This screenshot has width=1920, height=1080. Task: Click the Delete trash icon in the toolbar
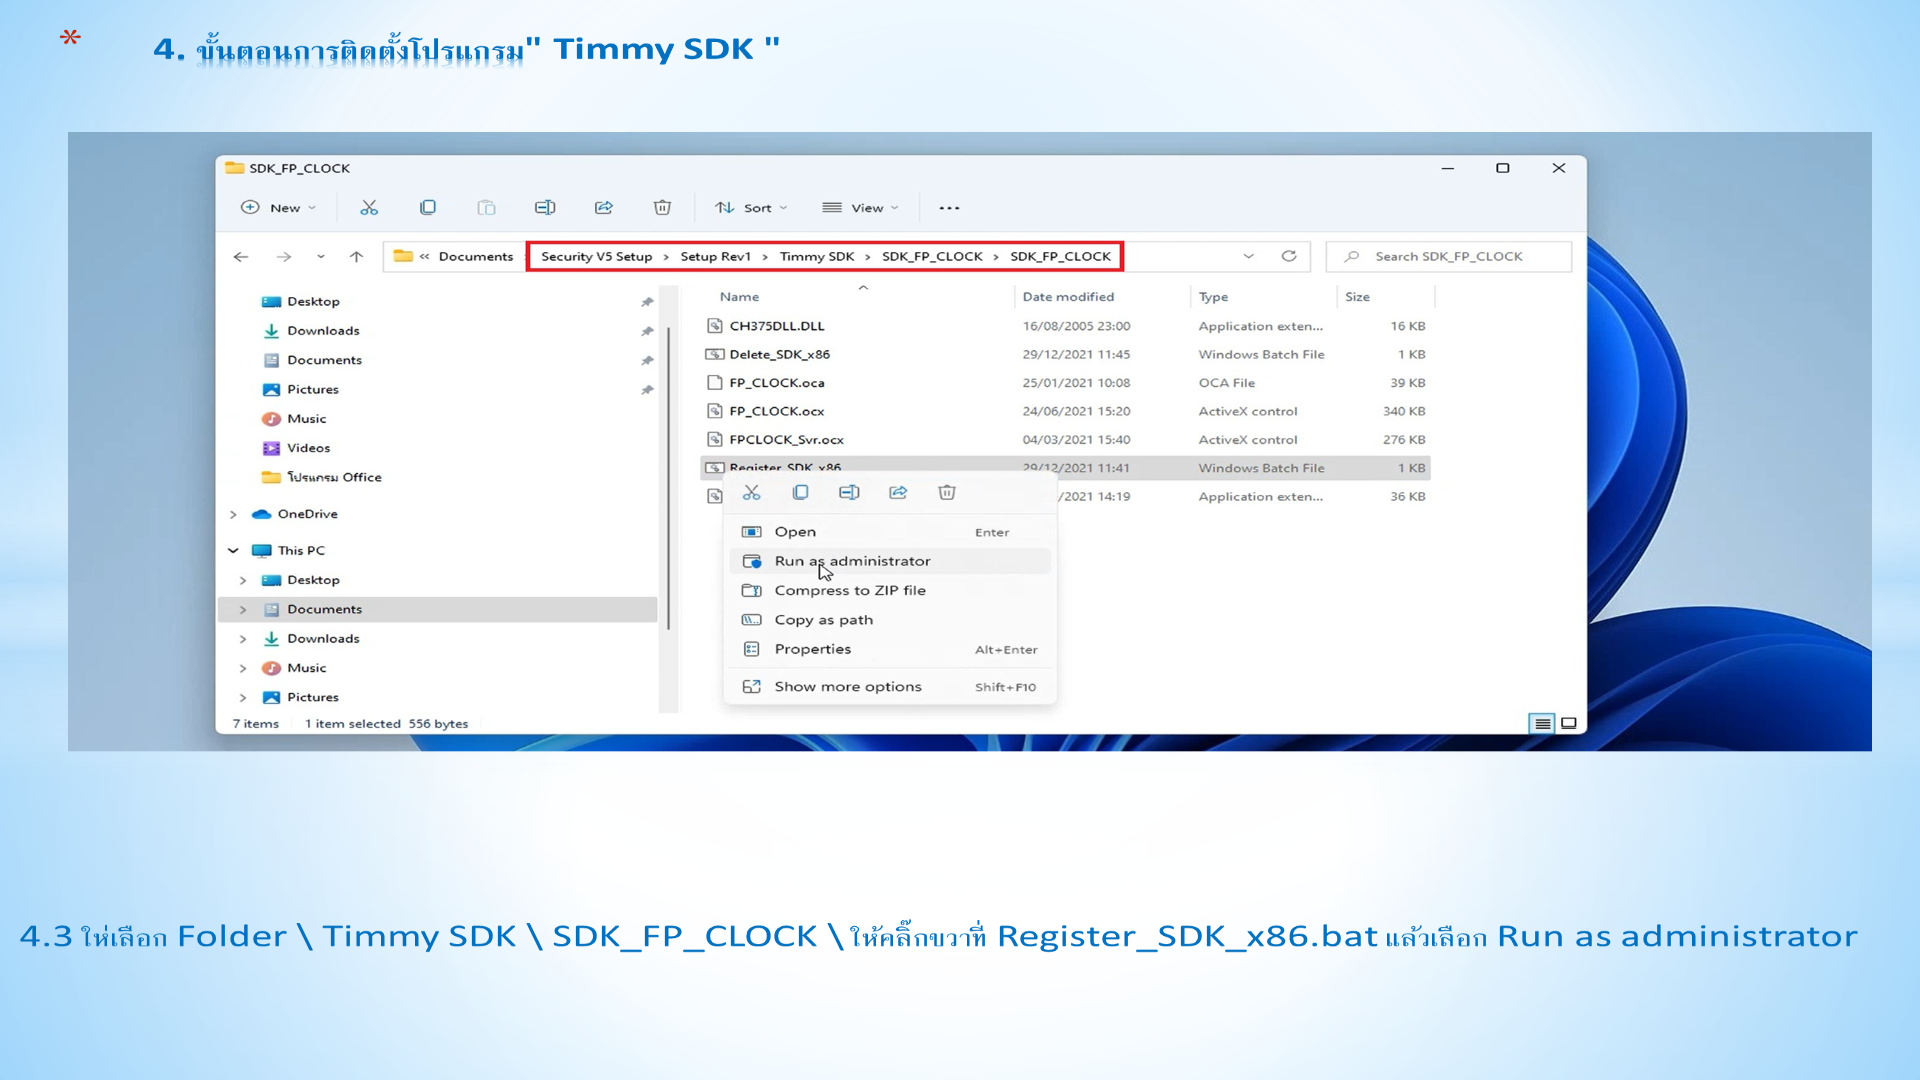tap(662, 208)
